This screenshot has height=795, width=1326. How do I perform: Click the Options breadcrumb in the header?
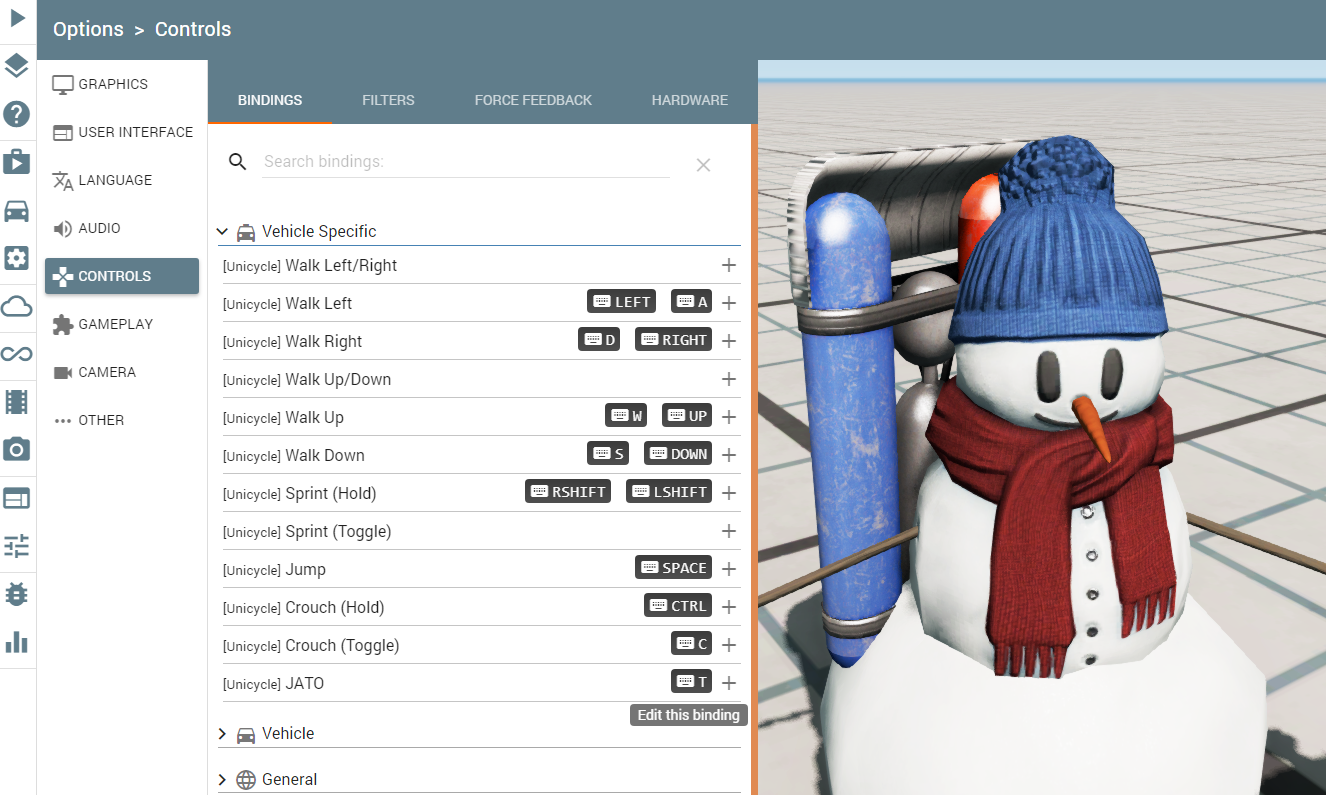[x=88, y=29]
